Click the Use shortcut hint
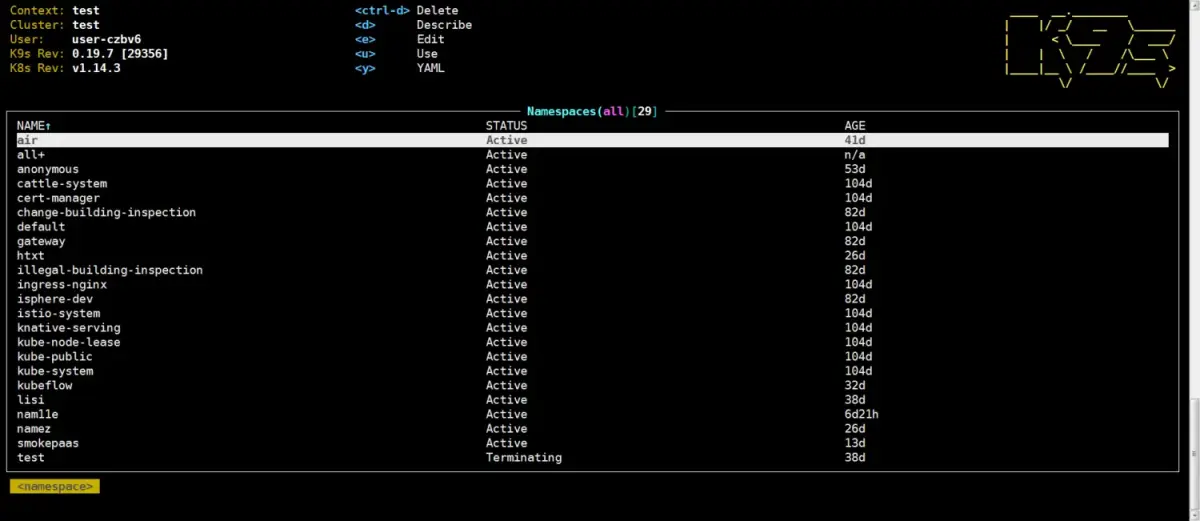This screenshot has width=1200, height=521. coord(427,54)
